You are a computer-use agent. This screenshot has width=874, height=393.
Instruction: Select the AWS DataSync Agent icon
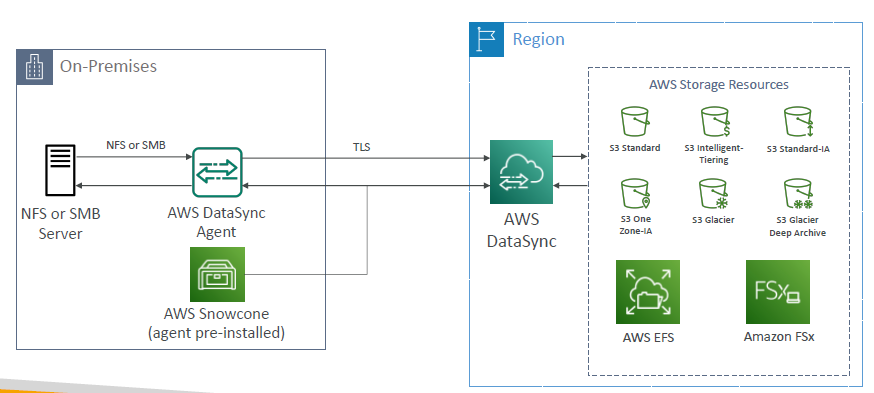(217, 172)
